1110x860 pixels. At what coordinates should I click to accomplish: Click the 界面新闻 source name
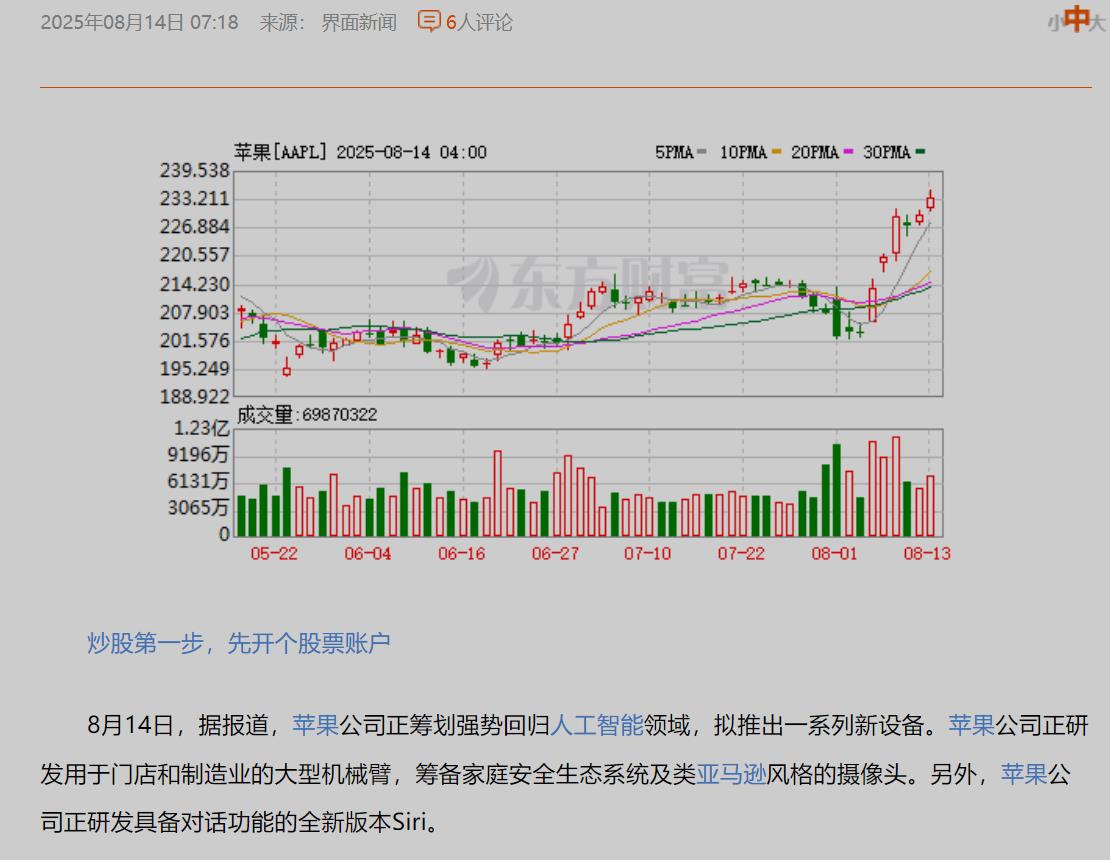359,23
